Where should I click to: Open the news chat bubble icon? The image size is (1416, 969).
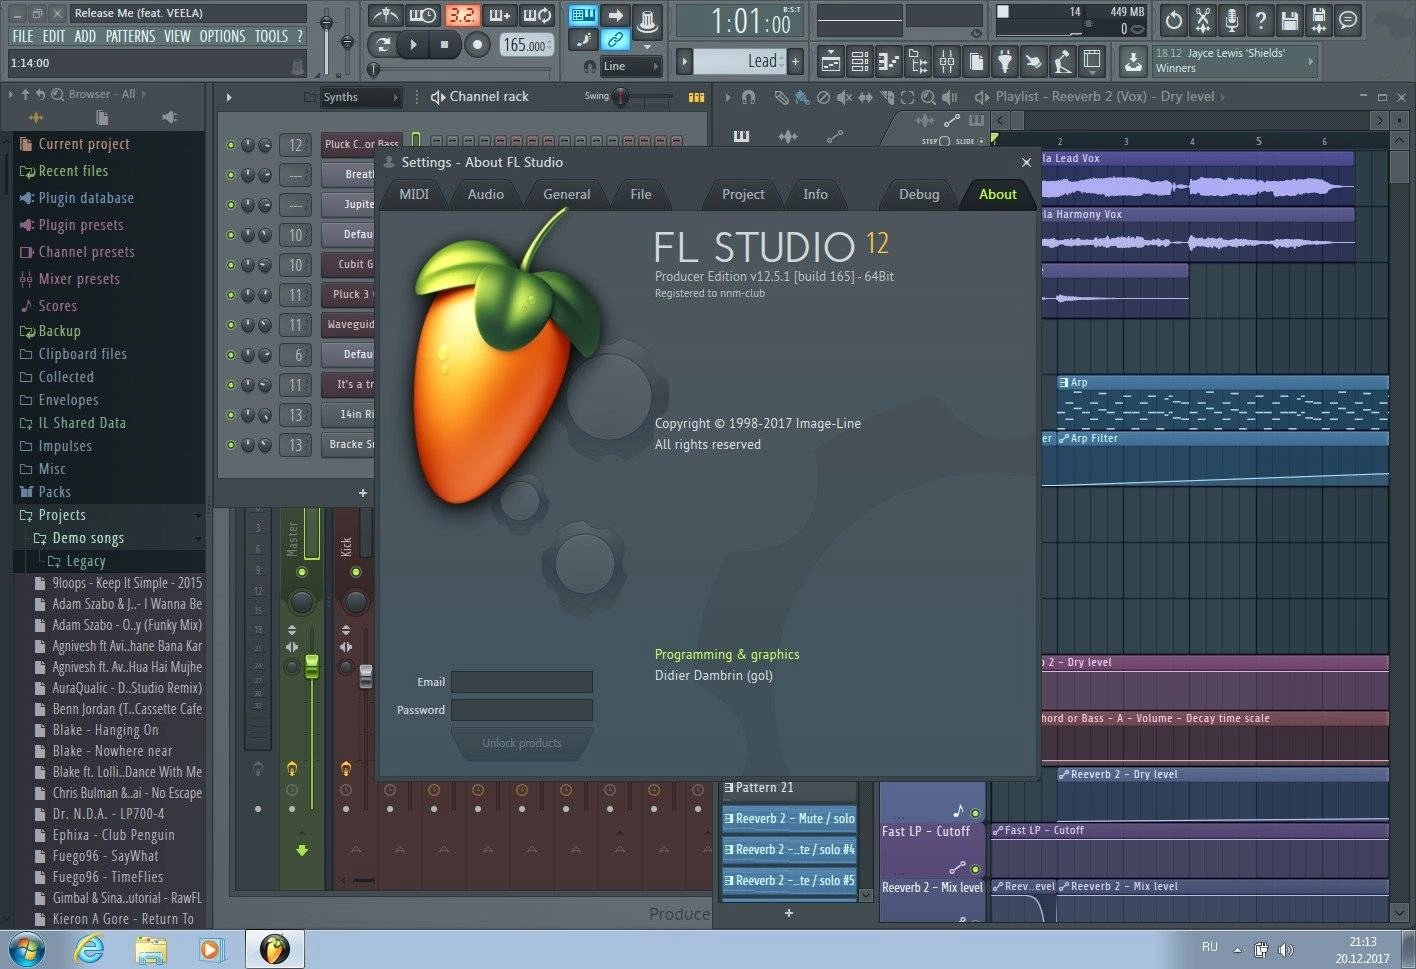[1347, 19]
